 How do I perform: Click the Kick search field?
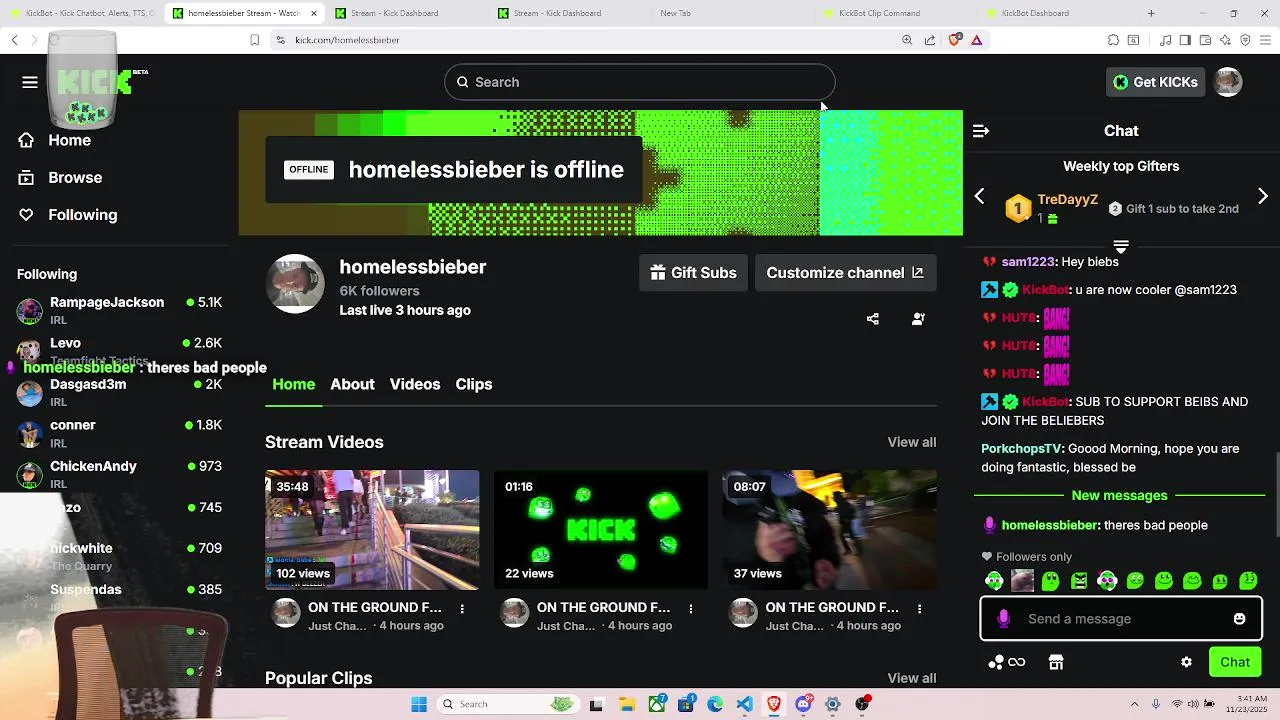(x=640, y=82)
